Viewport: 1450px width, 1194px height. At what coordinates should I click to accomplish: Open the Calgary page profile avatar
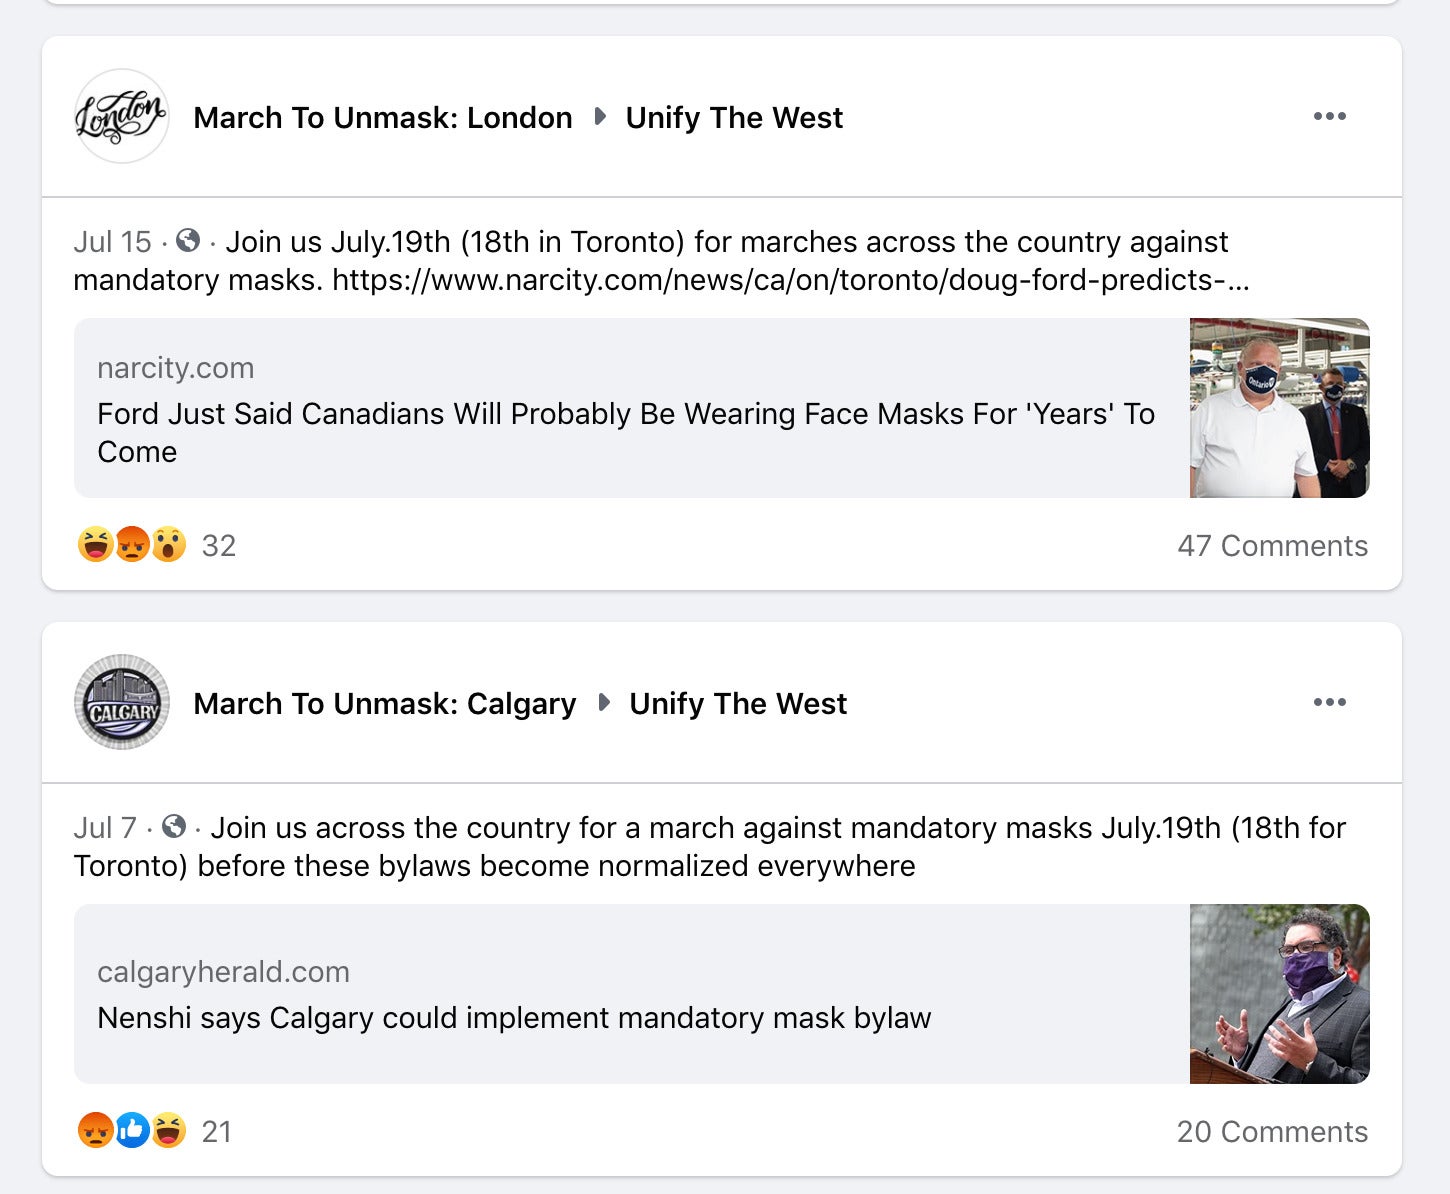pos(122,702)
